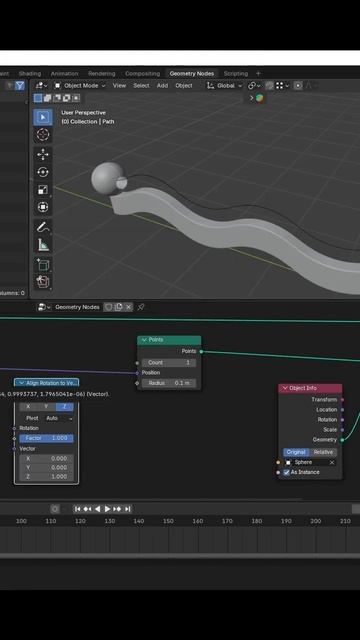The image size is (360, 640).
Task: Select the Annotate tool
Action: [43, 227]
